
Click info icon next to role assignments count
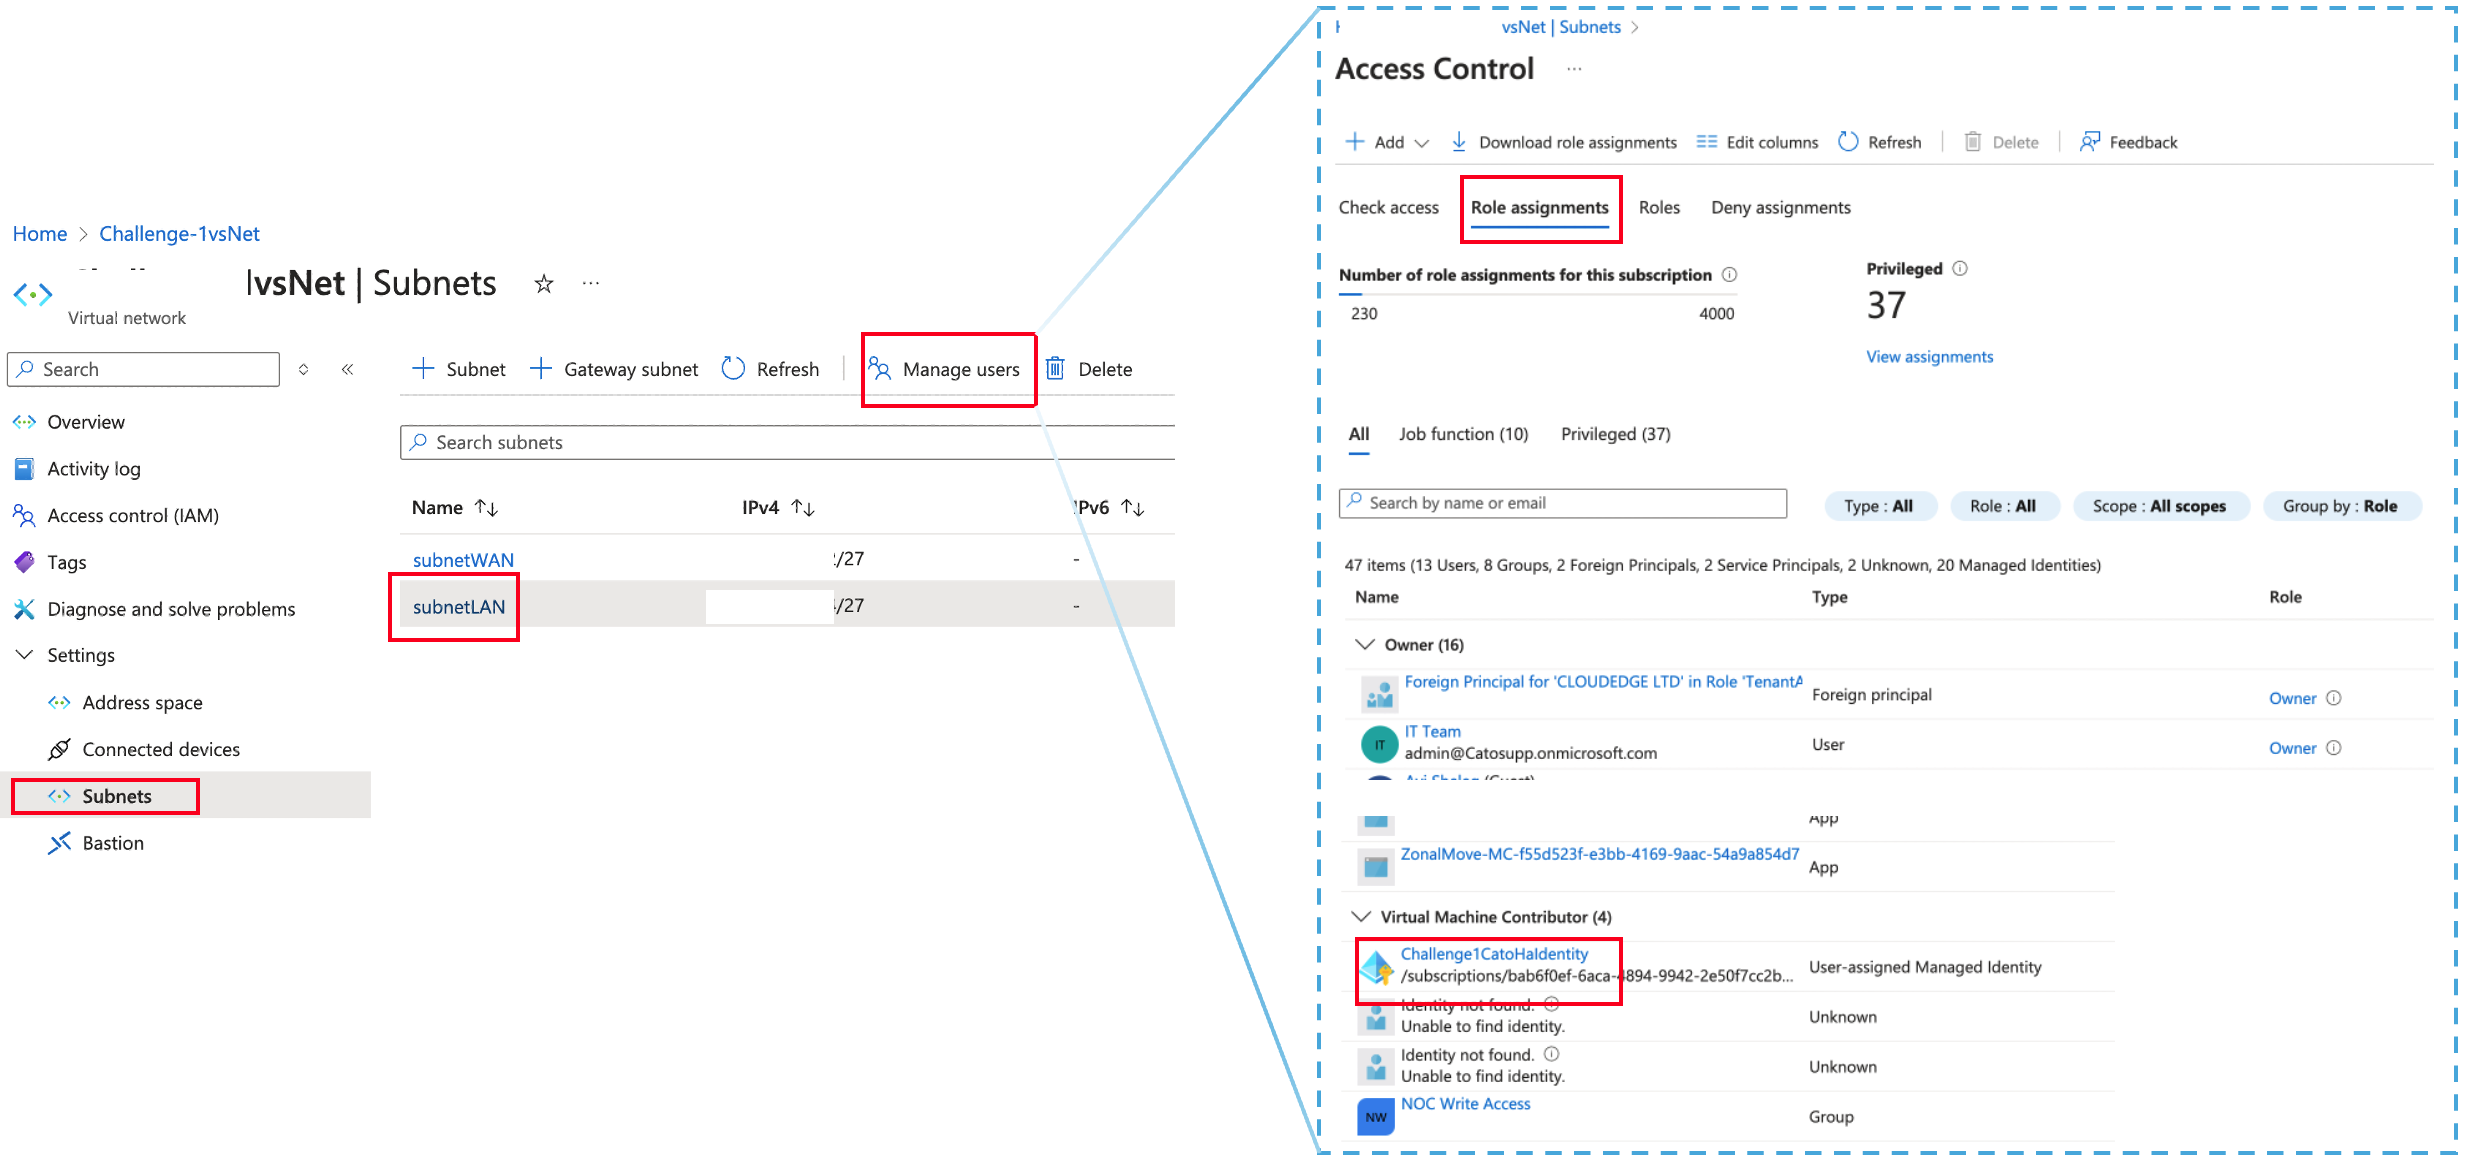click(x=1730, y=274)
